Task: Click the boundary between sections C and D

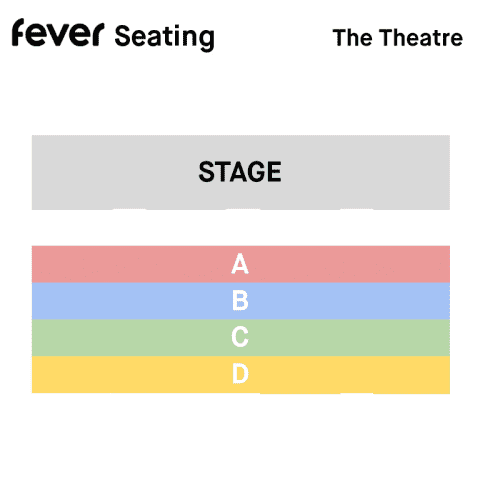Action: [241, 356]
